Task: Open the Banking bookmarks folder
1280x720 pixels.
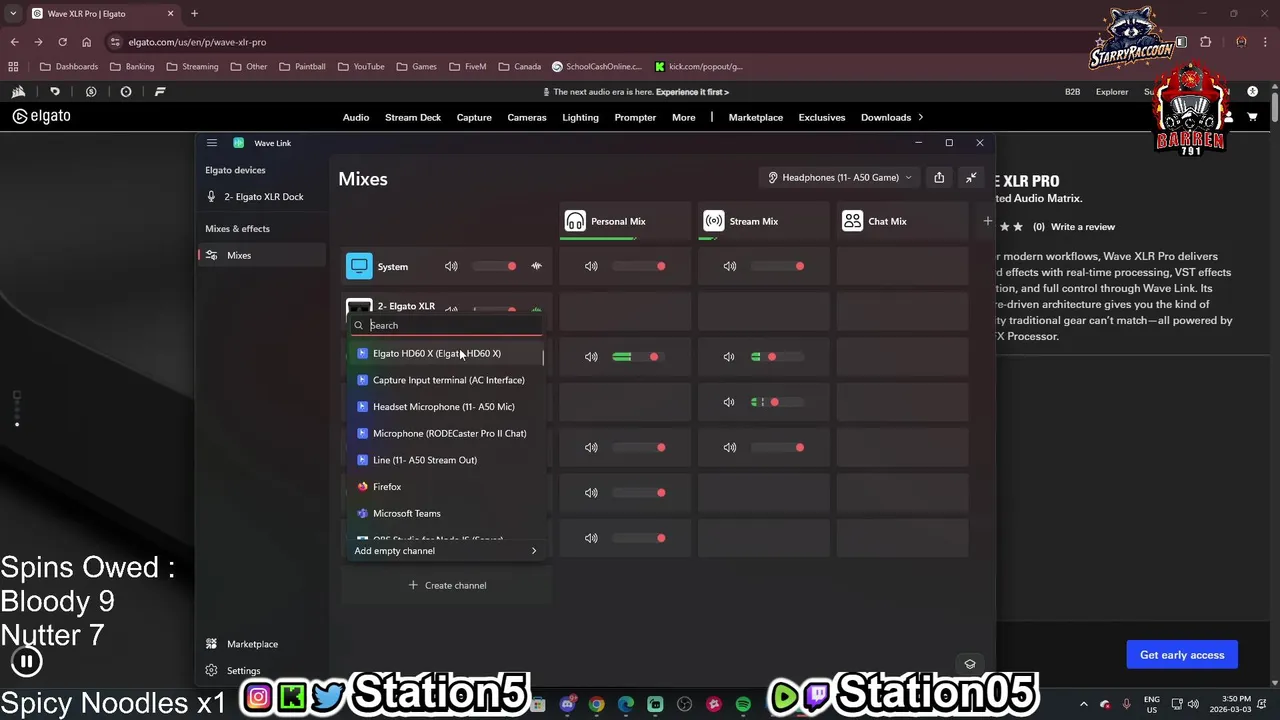Action: point(132,67)
